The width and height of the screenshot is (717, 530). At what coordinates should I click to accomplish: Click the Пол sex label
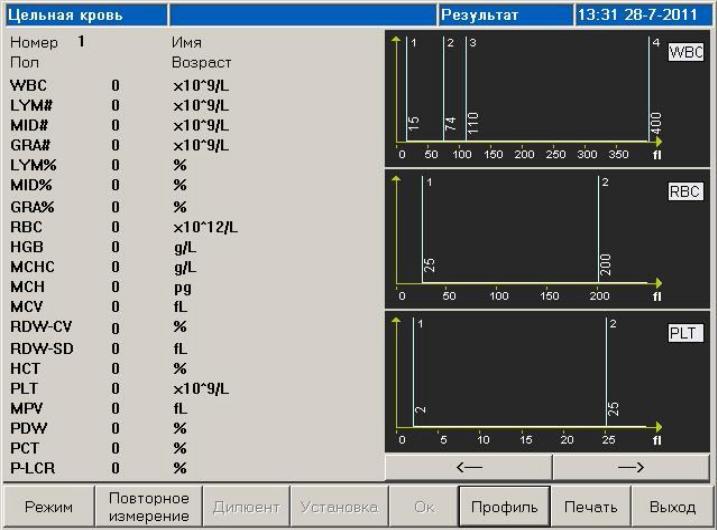click(24, 62)
